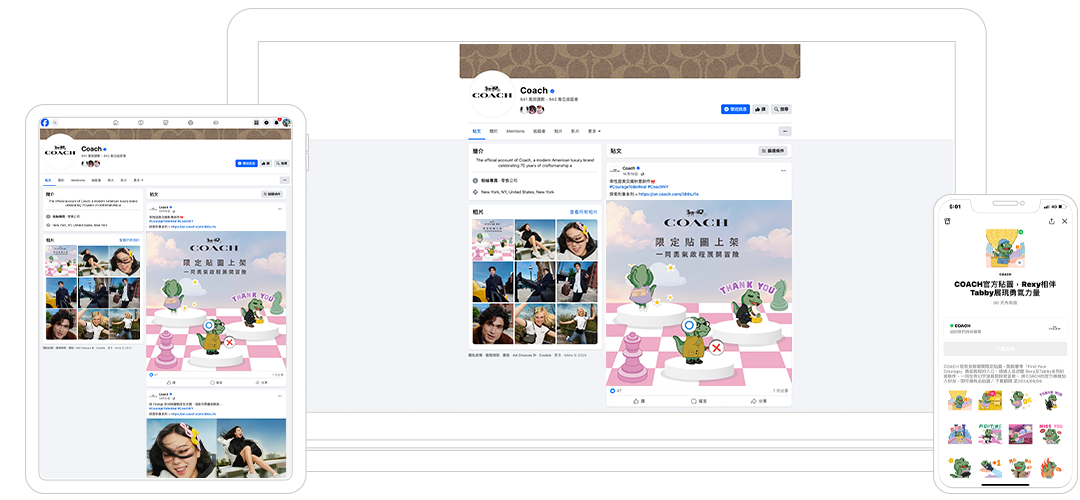Tap the share icon on the phone
The width and height of the screenshot is (1080, 500).
click(1051, 222)
